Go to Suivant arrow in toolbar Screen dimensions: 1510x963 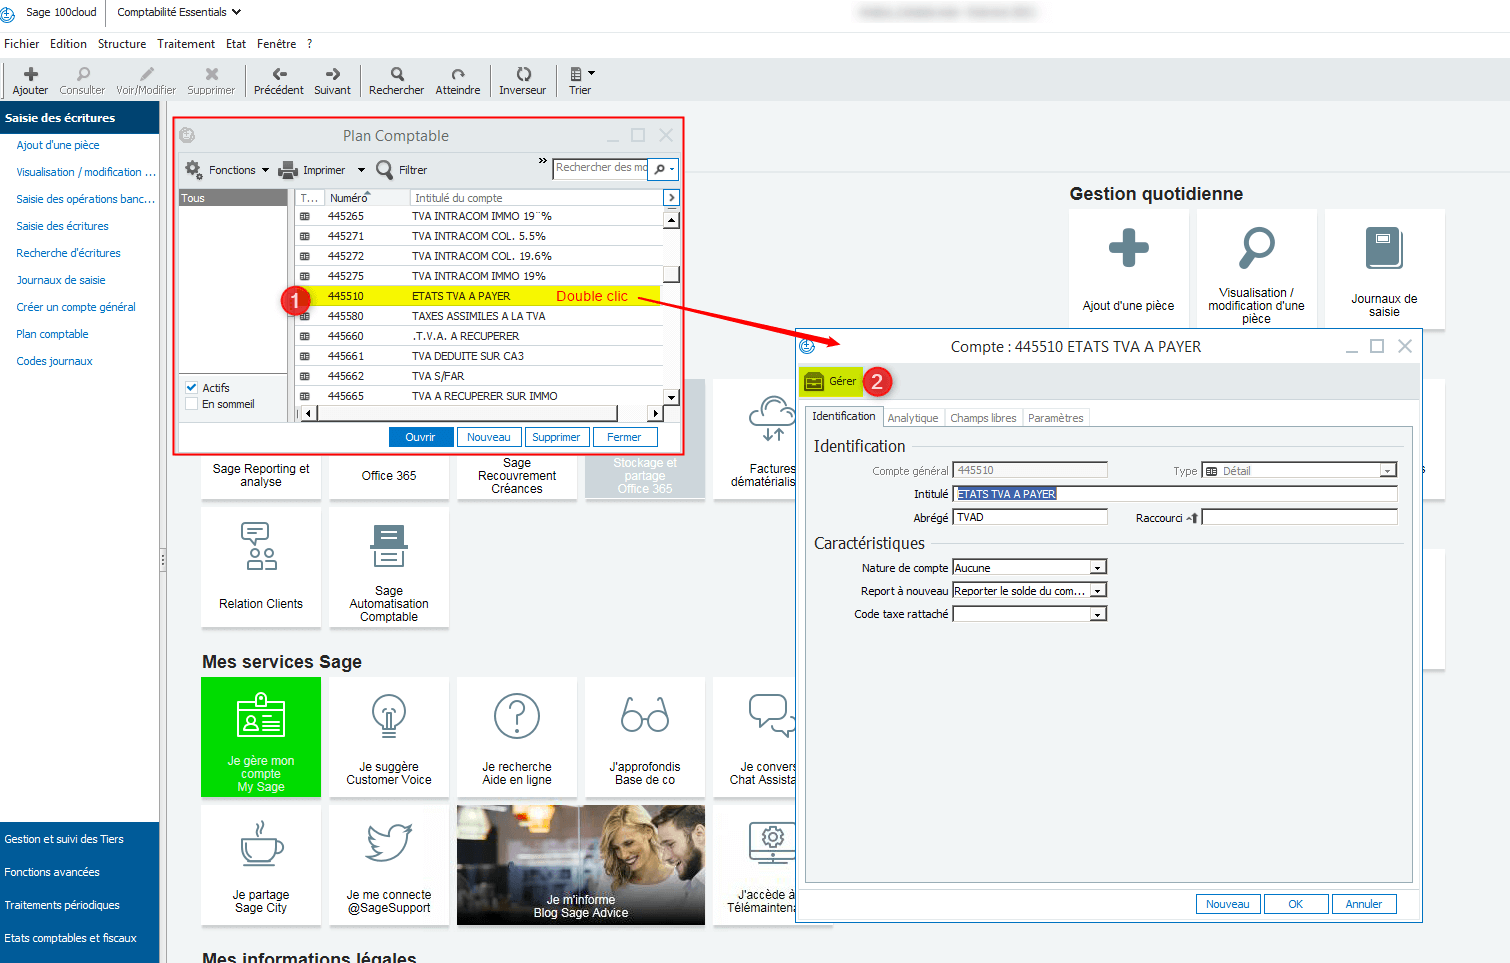333,74
